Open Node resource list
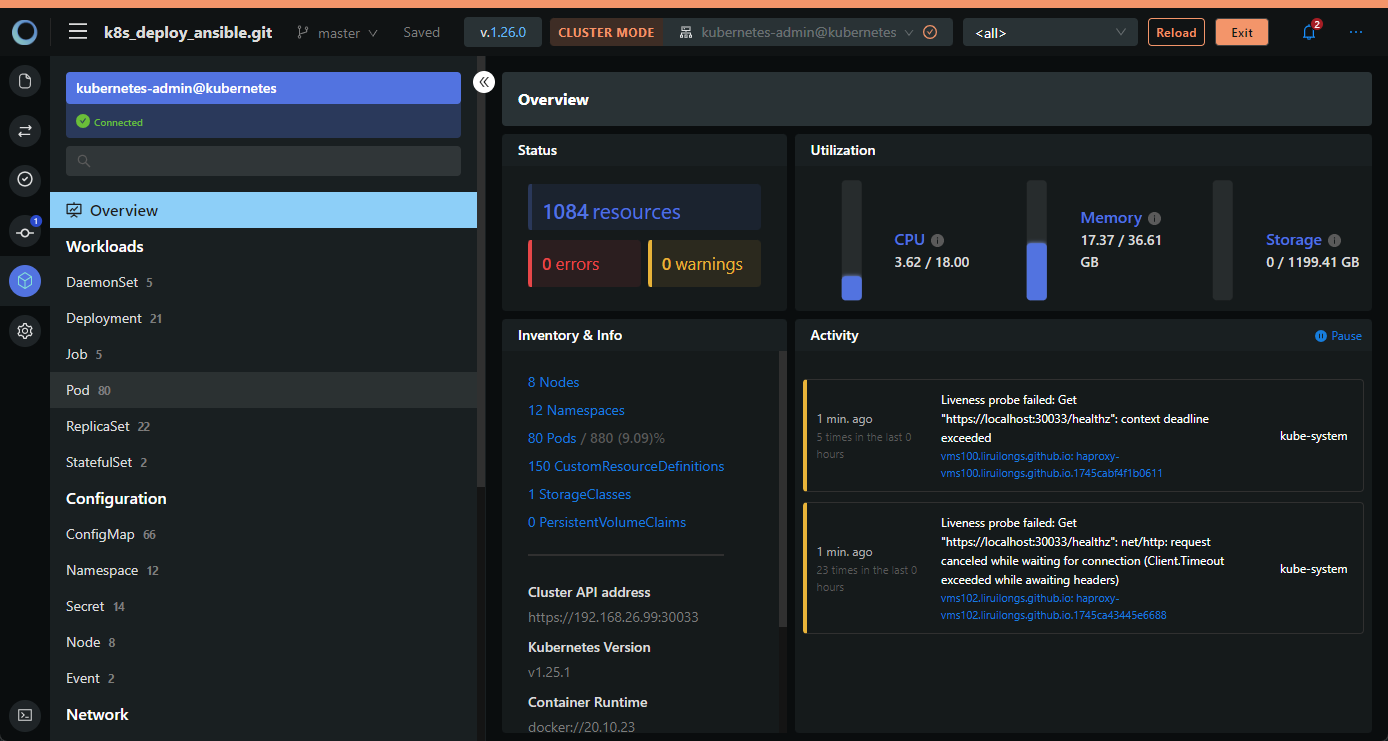This screenshot has width=1388, height=741. [x=263, y=642]
